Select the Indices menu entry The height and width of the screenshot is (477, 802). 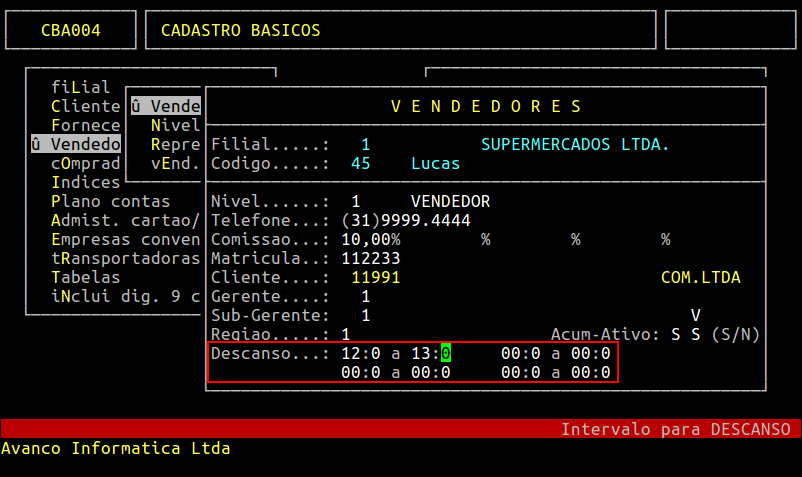(x=85, y=182)
